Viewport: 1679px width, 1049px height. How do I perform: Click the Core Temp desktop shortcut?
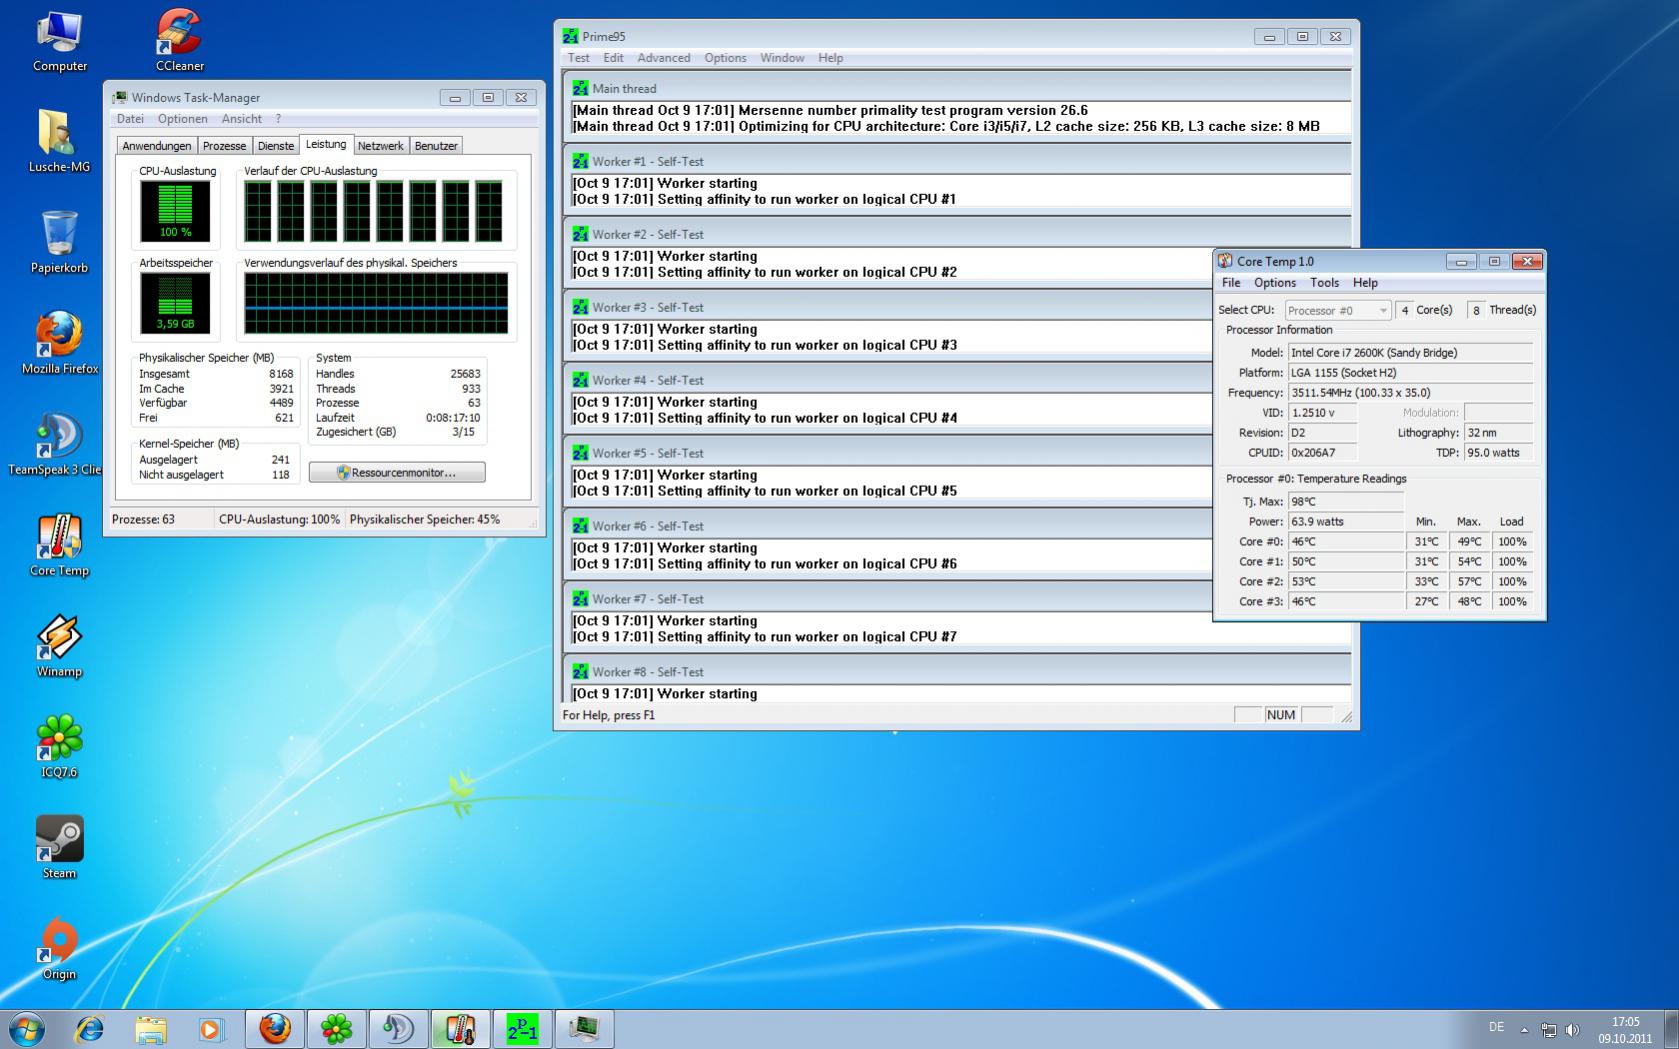pos(59,545)
